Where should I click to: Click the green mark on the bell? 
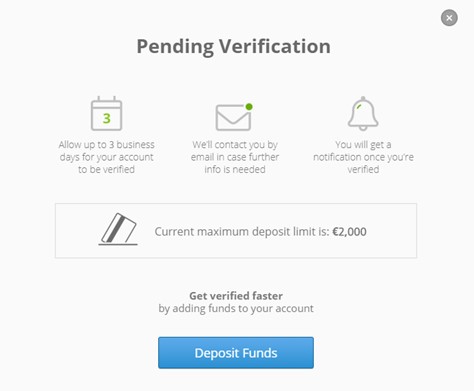[x=359, y=106]
